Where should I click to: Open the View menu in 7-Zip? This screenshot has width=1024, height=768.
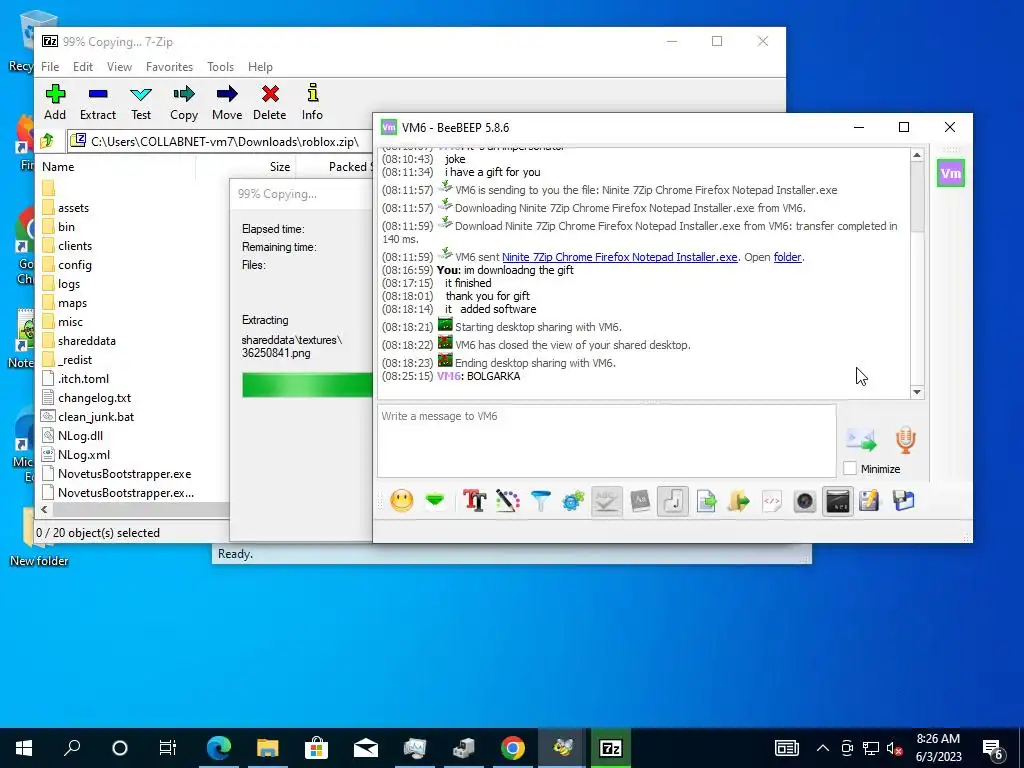point(120,67)
